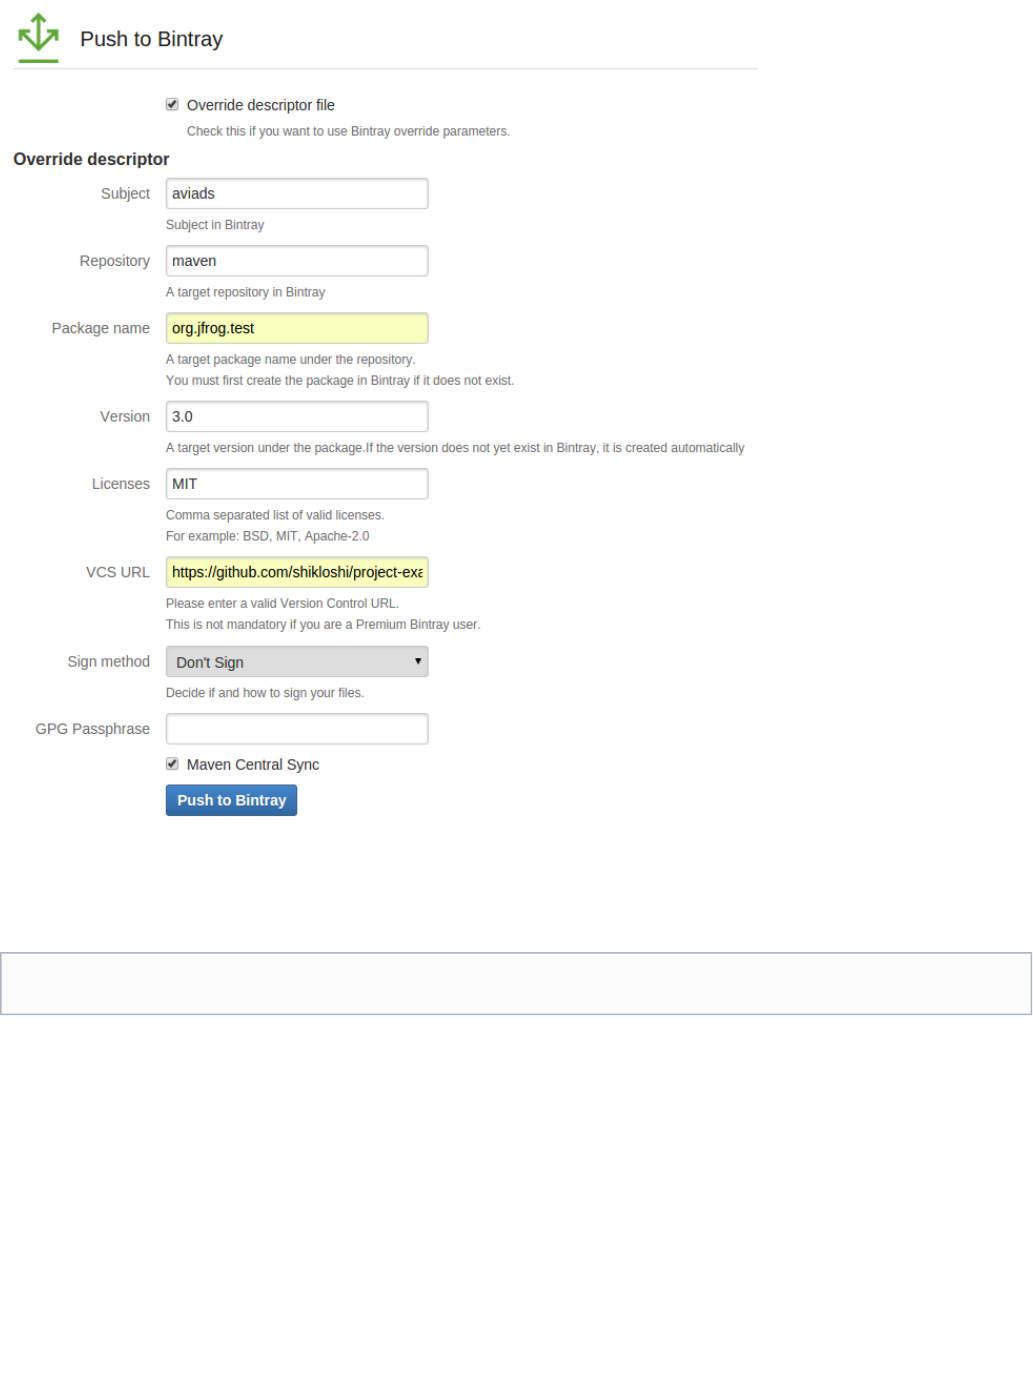Click the Subject field label
1033x1392 pixels.
pos(125,194)
